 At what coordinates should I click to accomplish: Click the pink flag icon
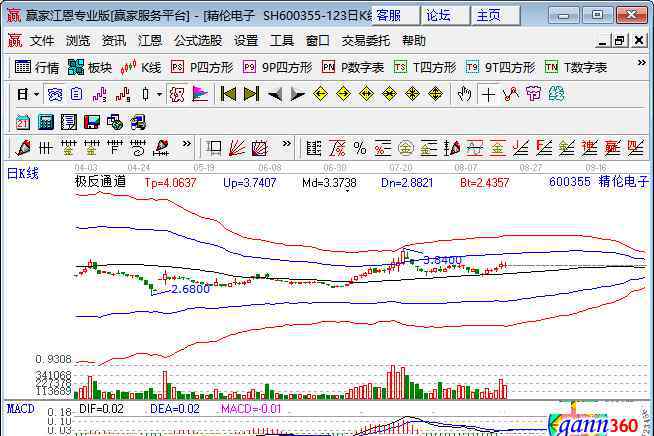click(200, 94)
